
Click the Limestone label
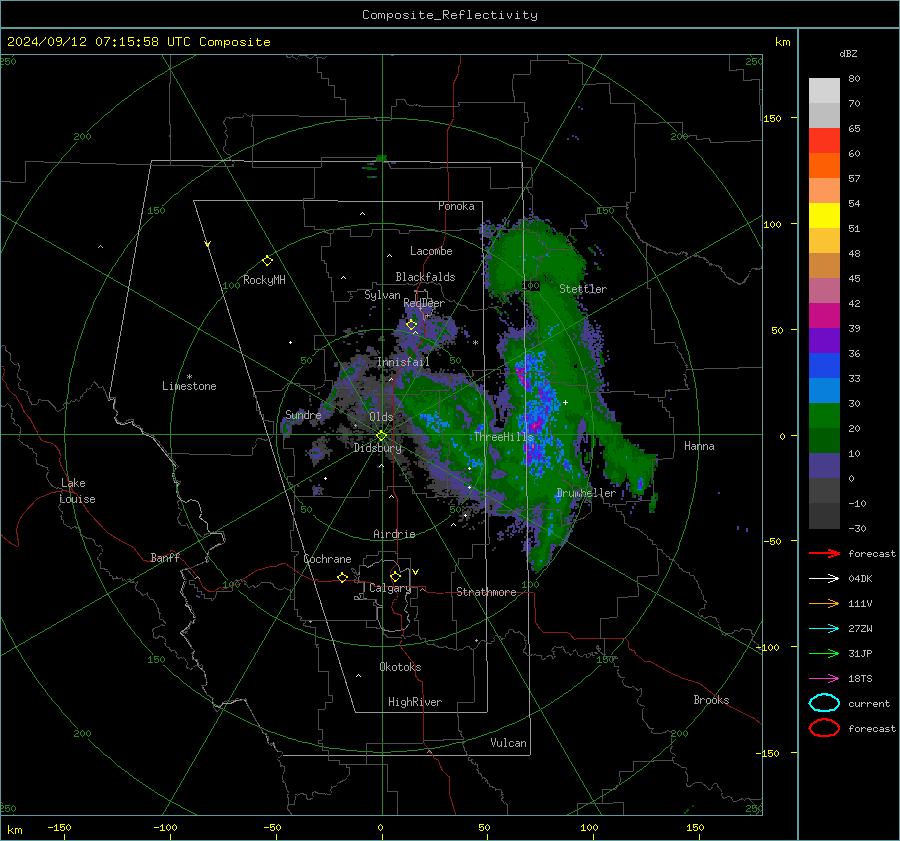(189, 386)
